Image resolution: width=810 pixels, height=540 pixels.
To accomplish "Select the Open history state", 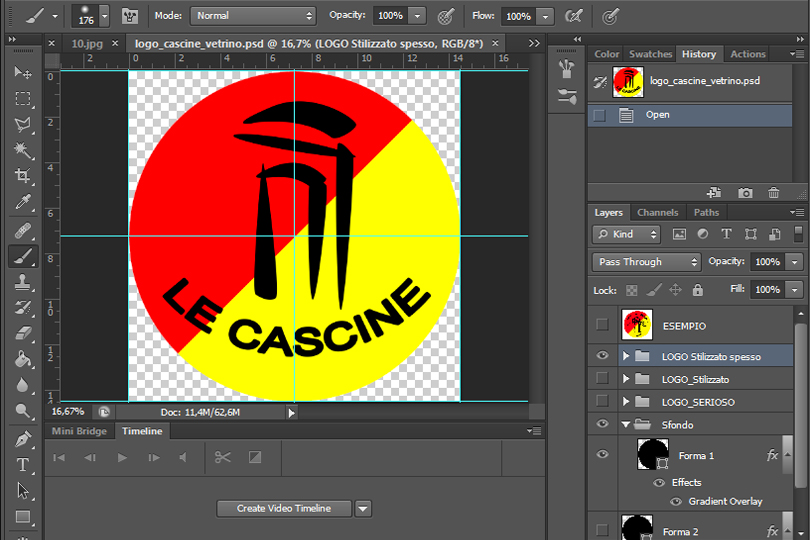I will [690, 115].
